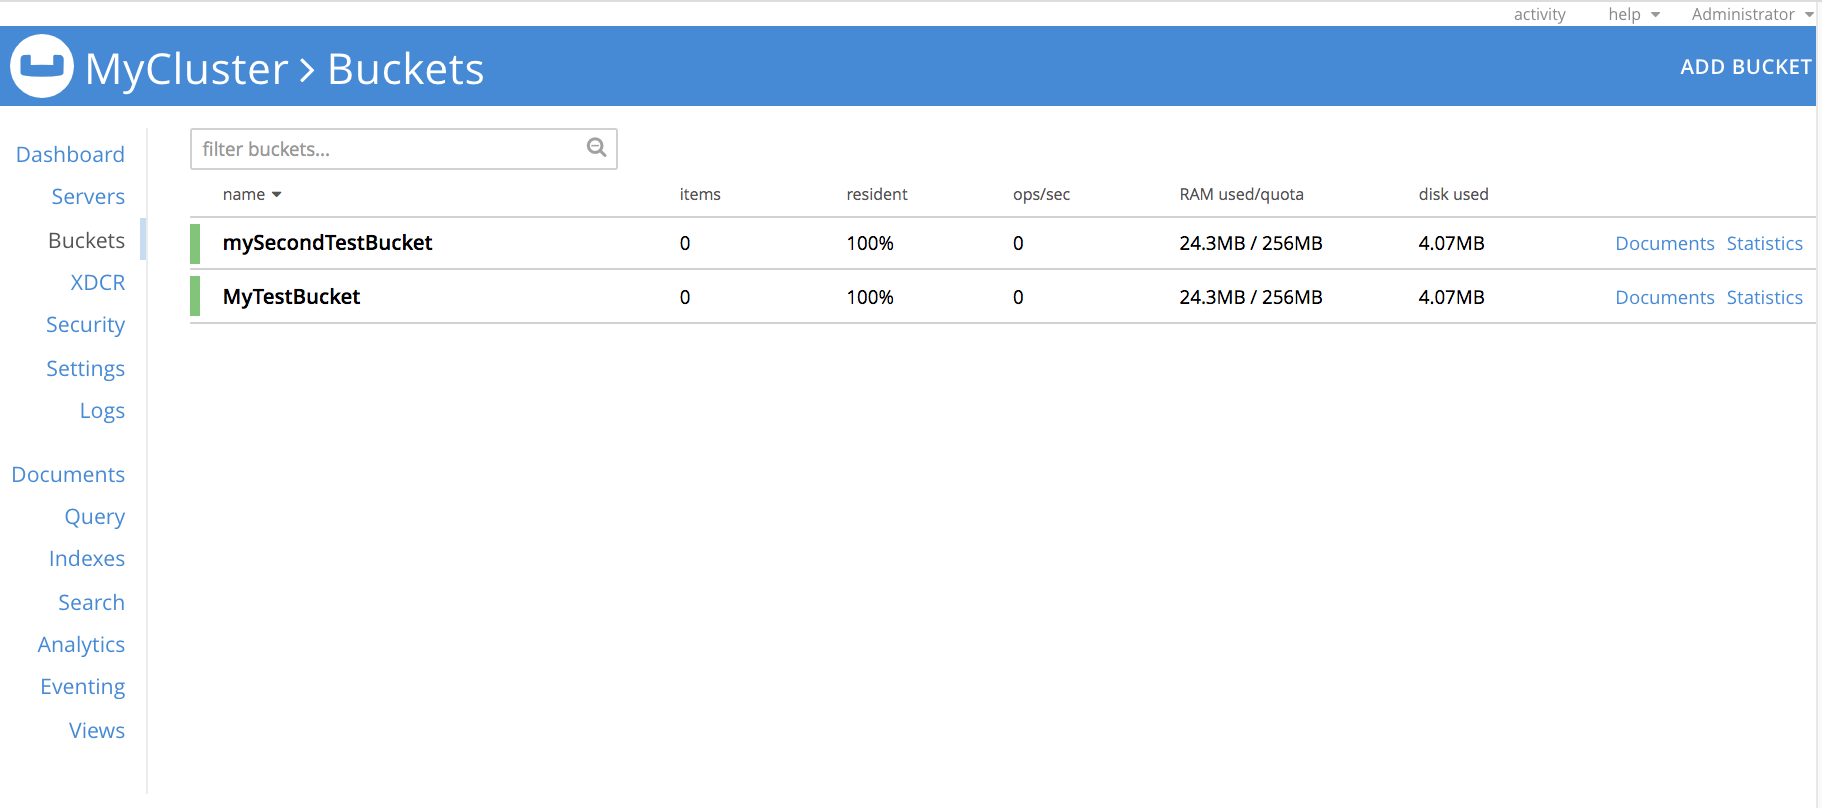The height and width of the screenshot is (808, 1822).
Task: Open Statistics link for MyTestBucket
Action: [1765, 297]
